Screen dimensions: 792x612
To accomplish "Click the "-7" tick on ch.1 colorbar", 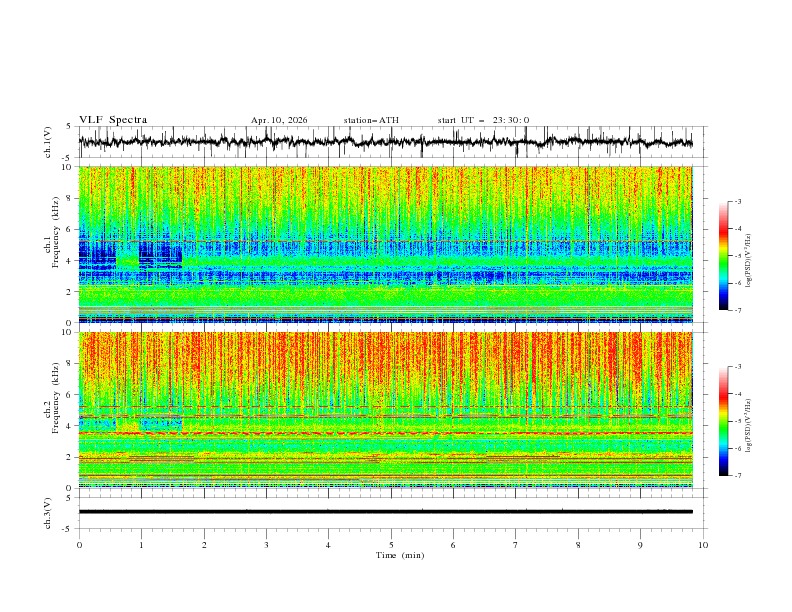I will (x=738, y=310).
